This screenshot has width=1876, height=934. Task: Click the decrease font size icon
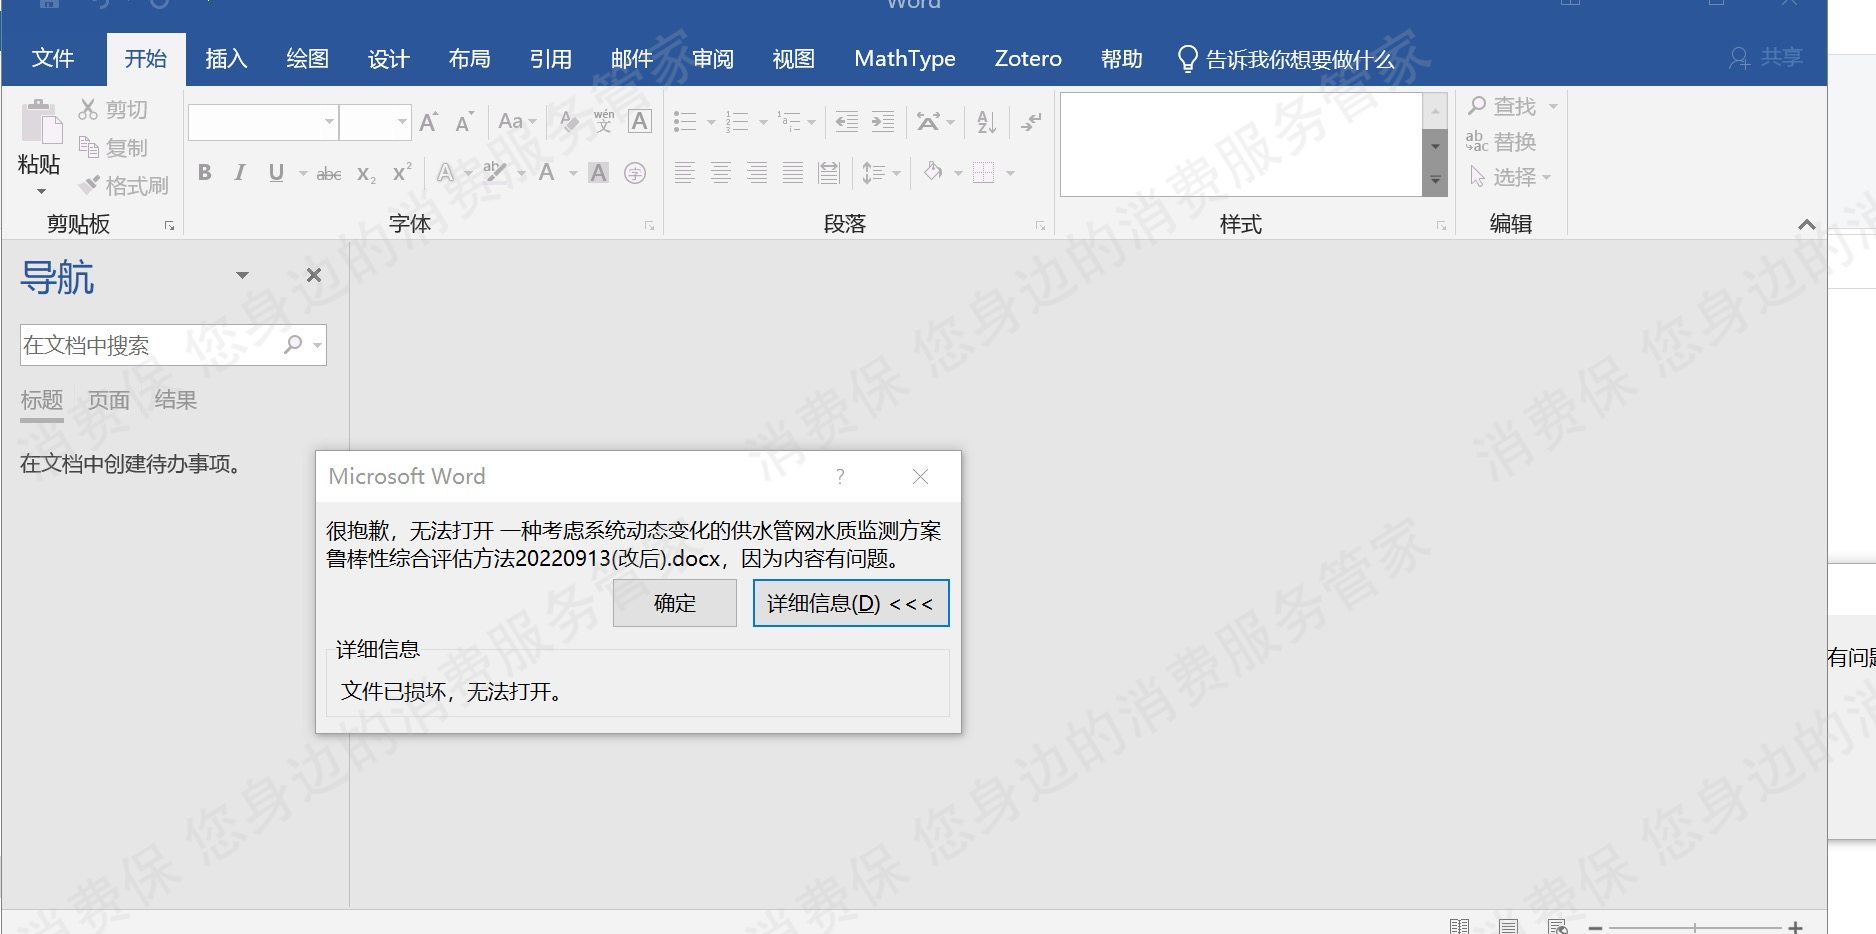click(x=464, y=122)
